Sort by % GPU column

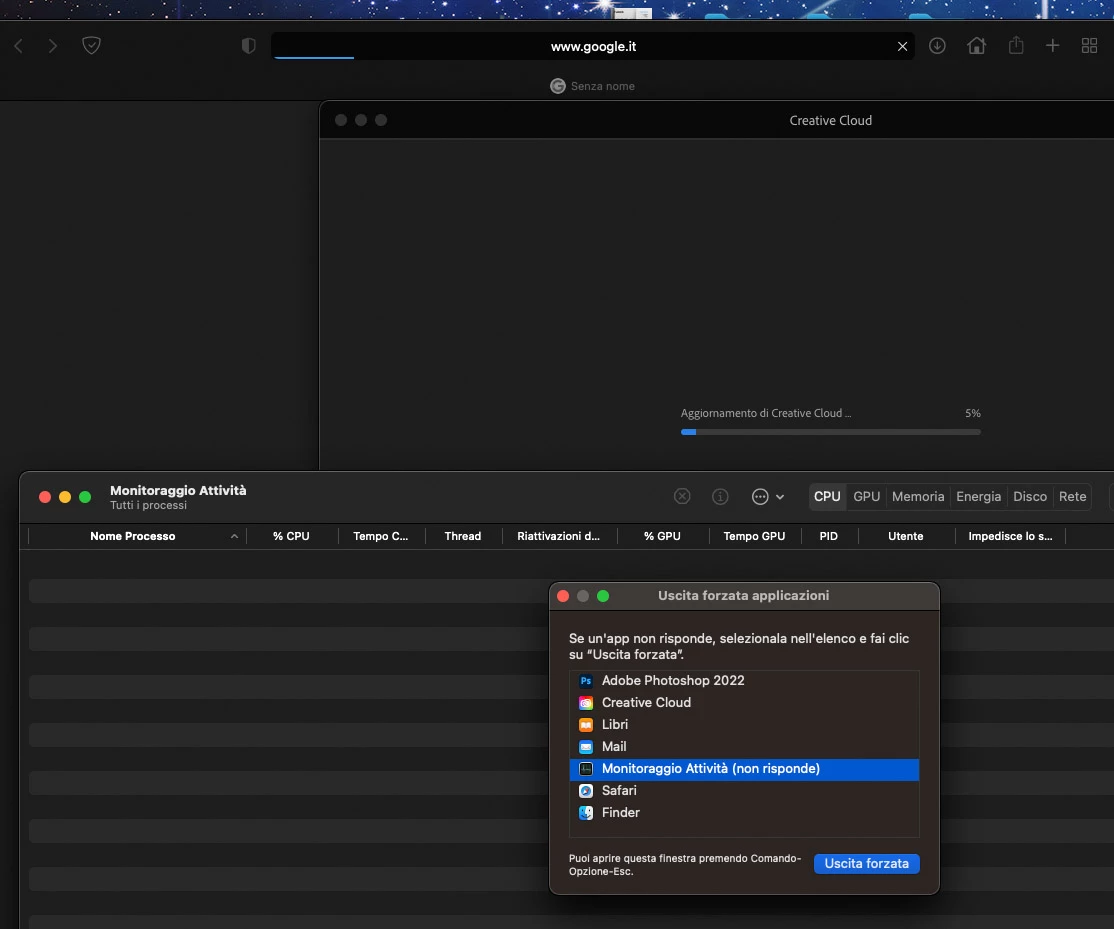(x=662, y=536)
